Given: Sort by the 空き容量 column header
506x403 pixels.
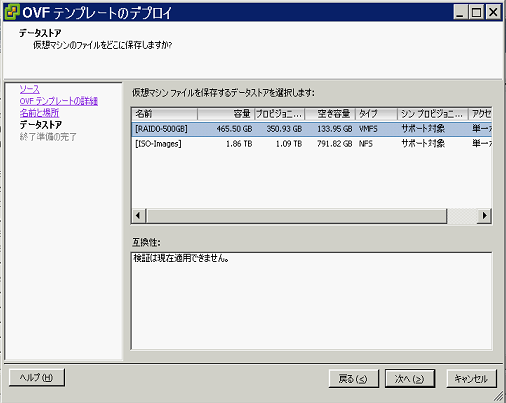Looking at the screenshot, I should (330, 114).
